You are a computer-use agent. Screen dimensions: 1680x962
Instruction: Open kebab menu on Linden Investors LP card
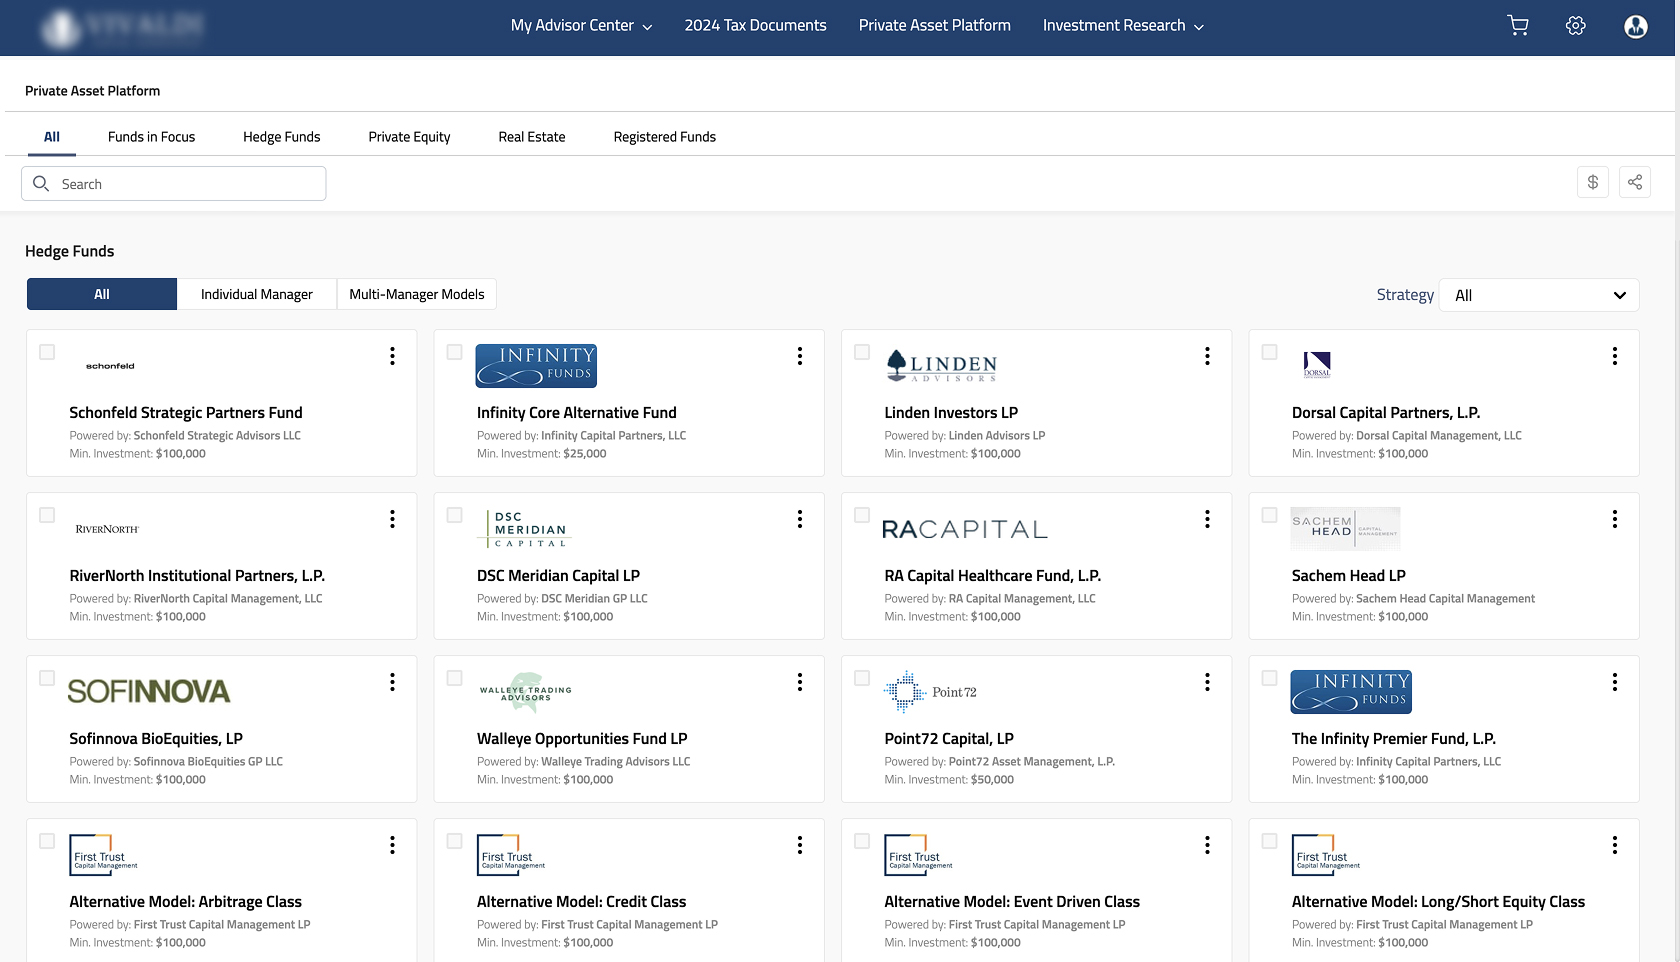(1207, 356)
